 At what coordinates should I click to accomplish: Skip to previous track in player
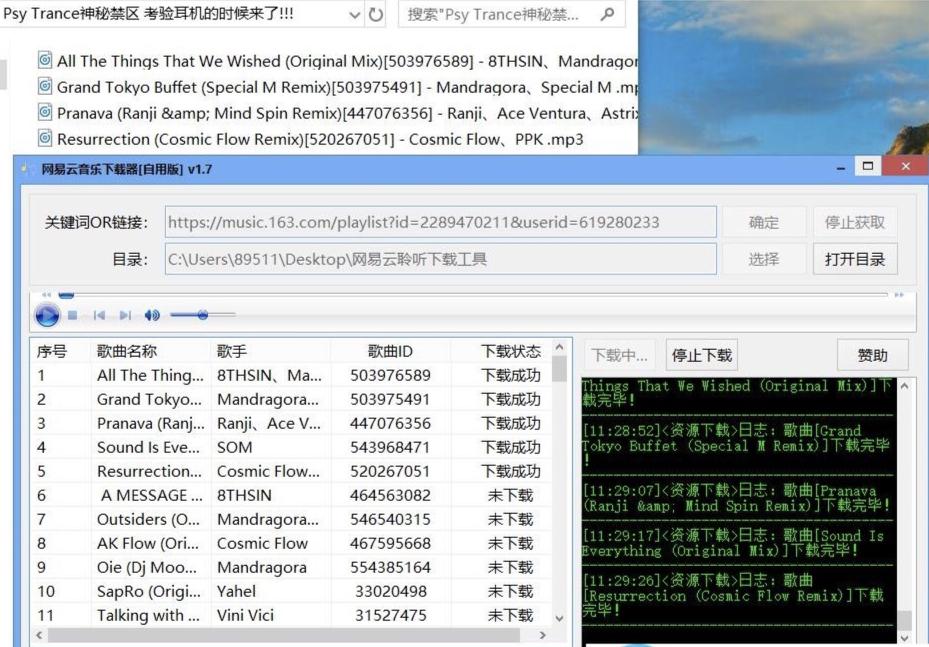coord(99,316)
